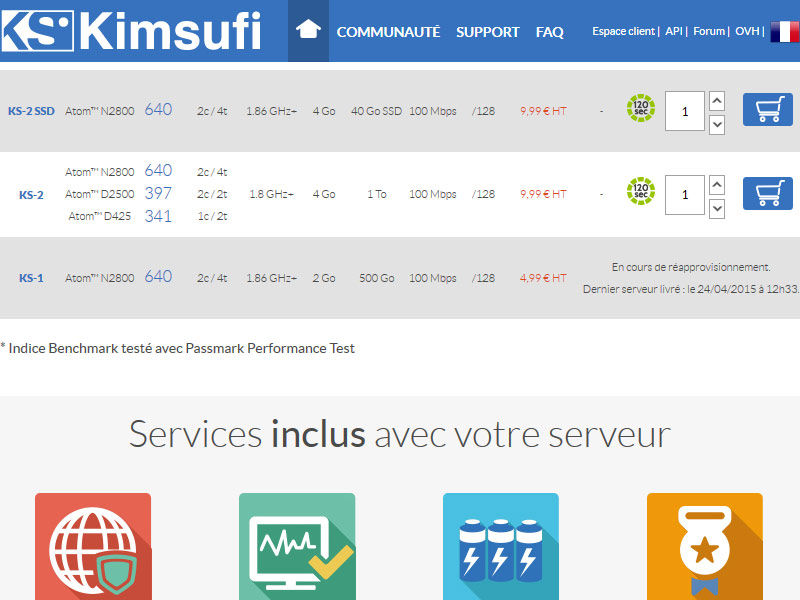Viewport: 800px width, 600px height.
Task: Open the FAQ menu
Action: pos(549,32)
